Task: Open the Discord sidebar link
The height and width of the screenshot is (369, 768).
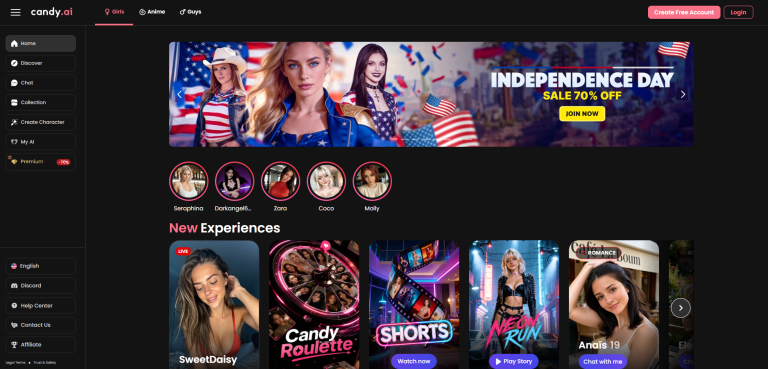Action: (41, 286)
